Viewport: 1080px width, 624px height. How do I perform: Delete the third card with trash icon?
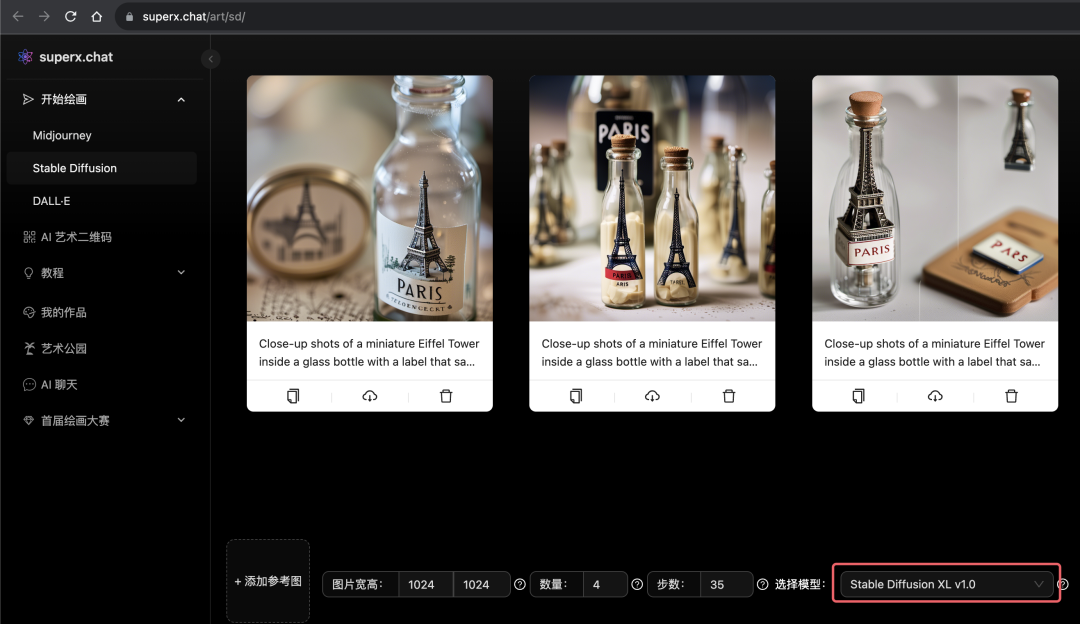pos(1011,396)
